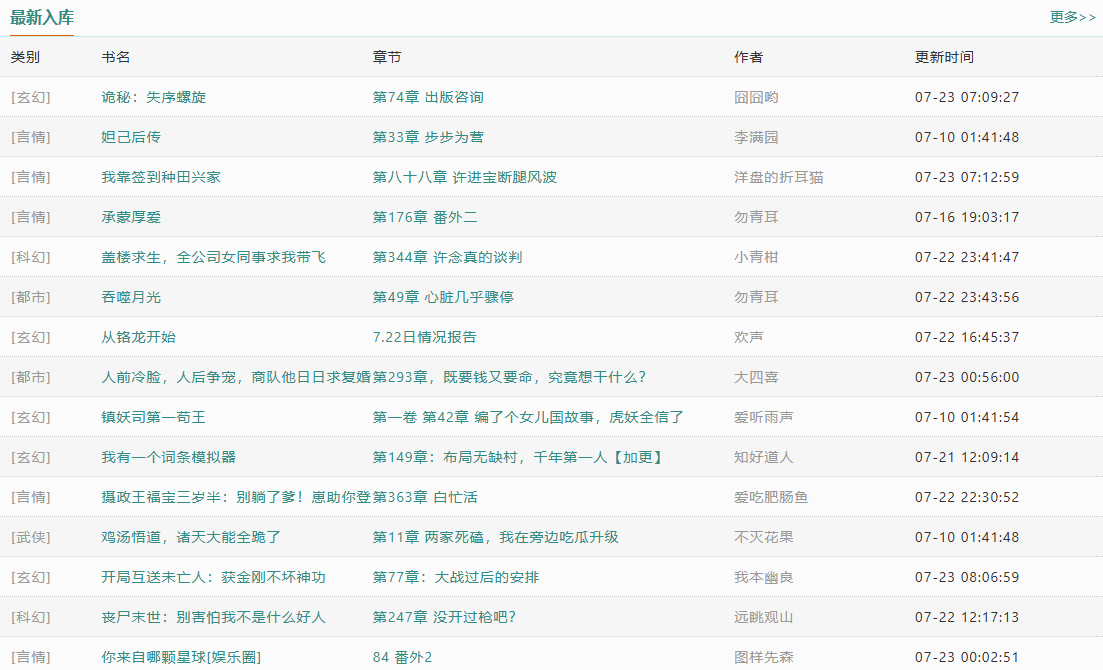The width and height of the screenshot is (1103, 670).
Task: Open the book 我靠签到种田兴家
Action: pyautogui.click(x=161, y=177)
